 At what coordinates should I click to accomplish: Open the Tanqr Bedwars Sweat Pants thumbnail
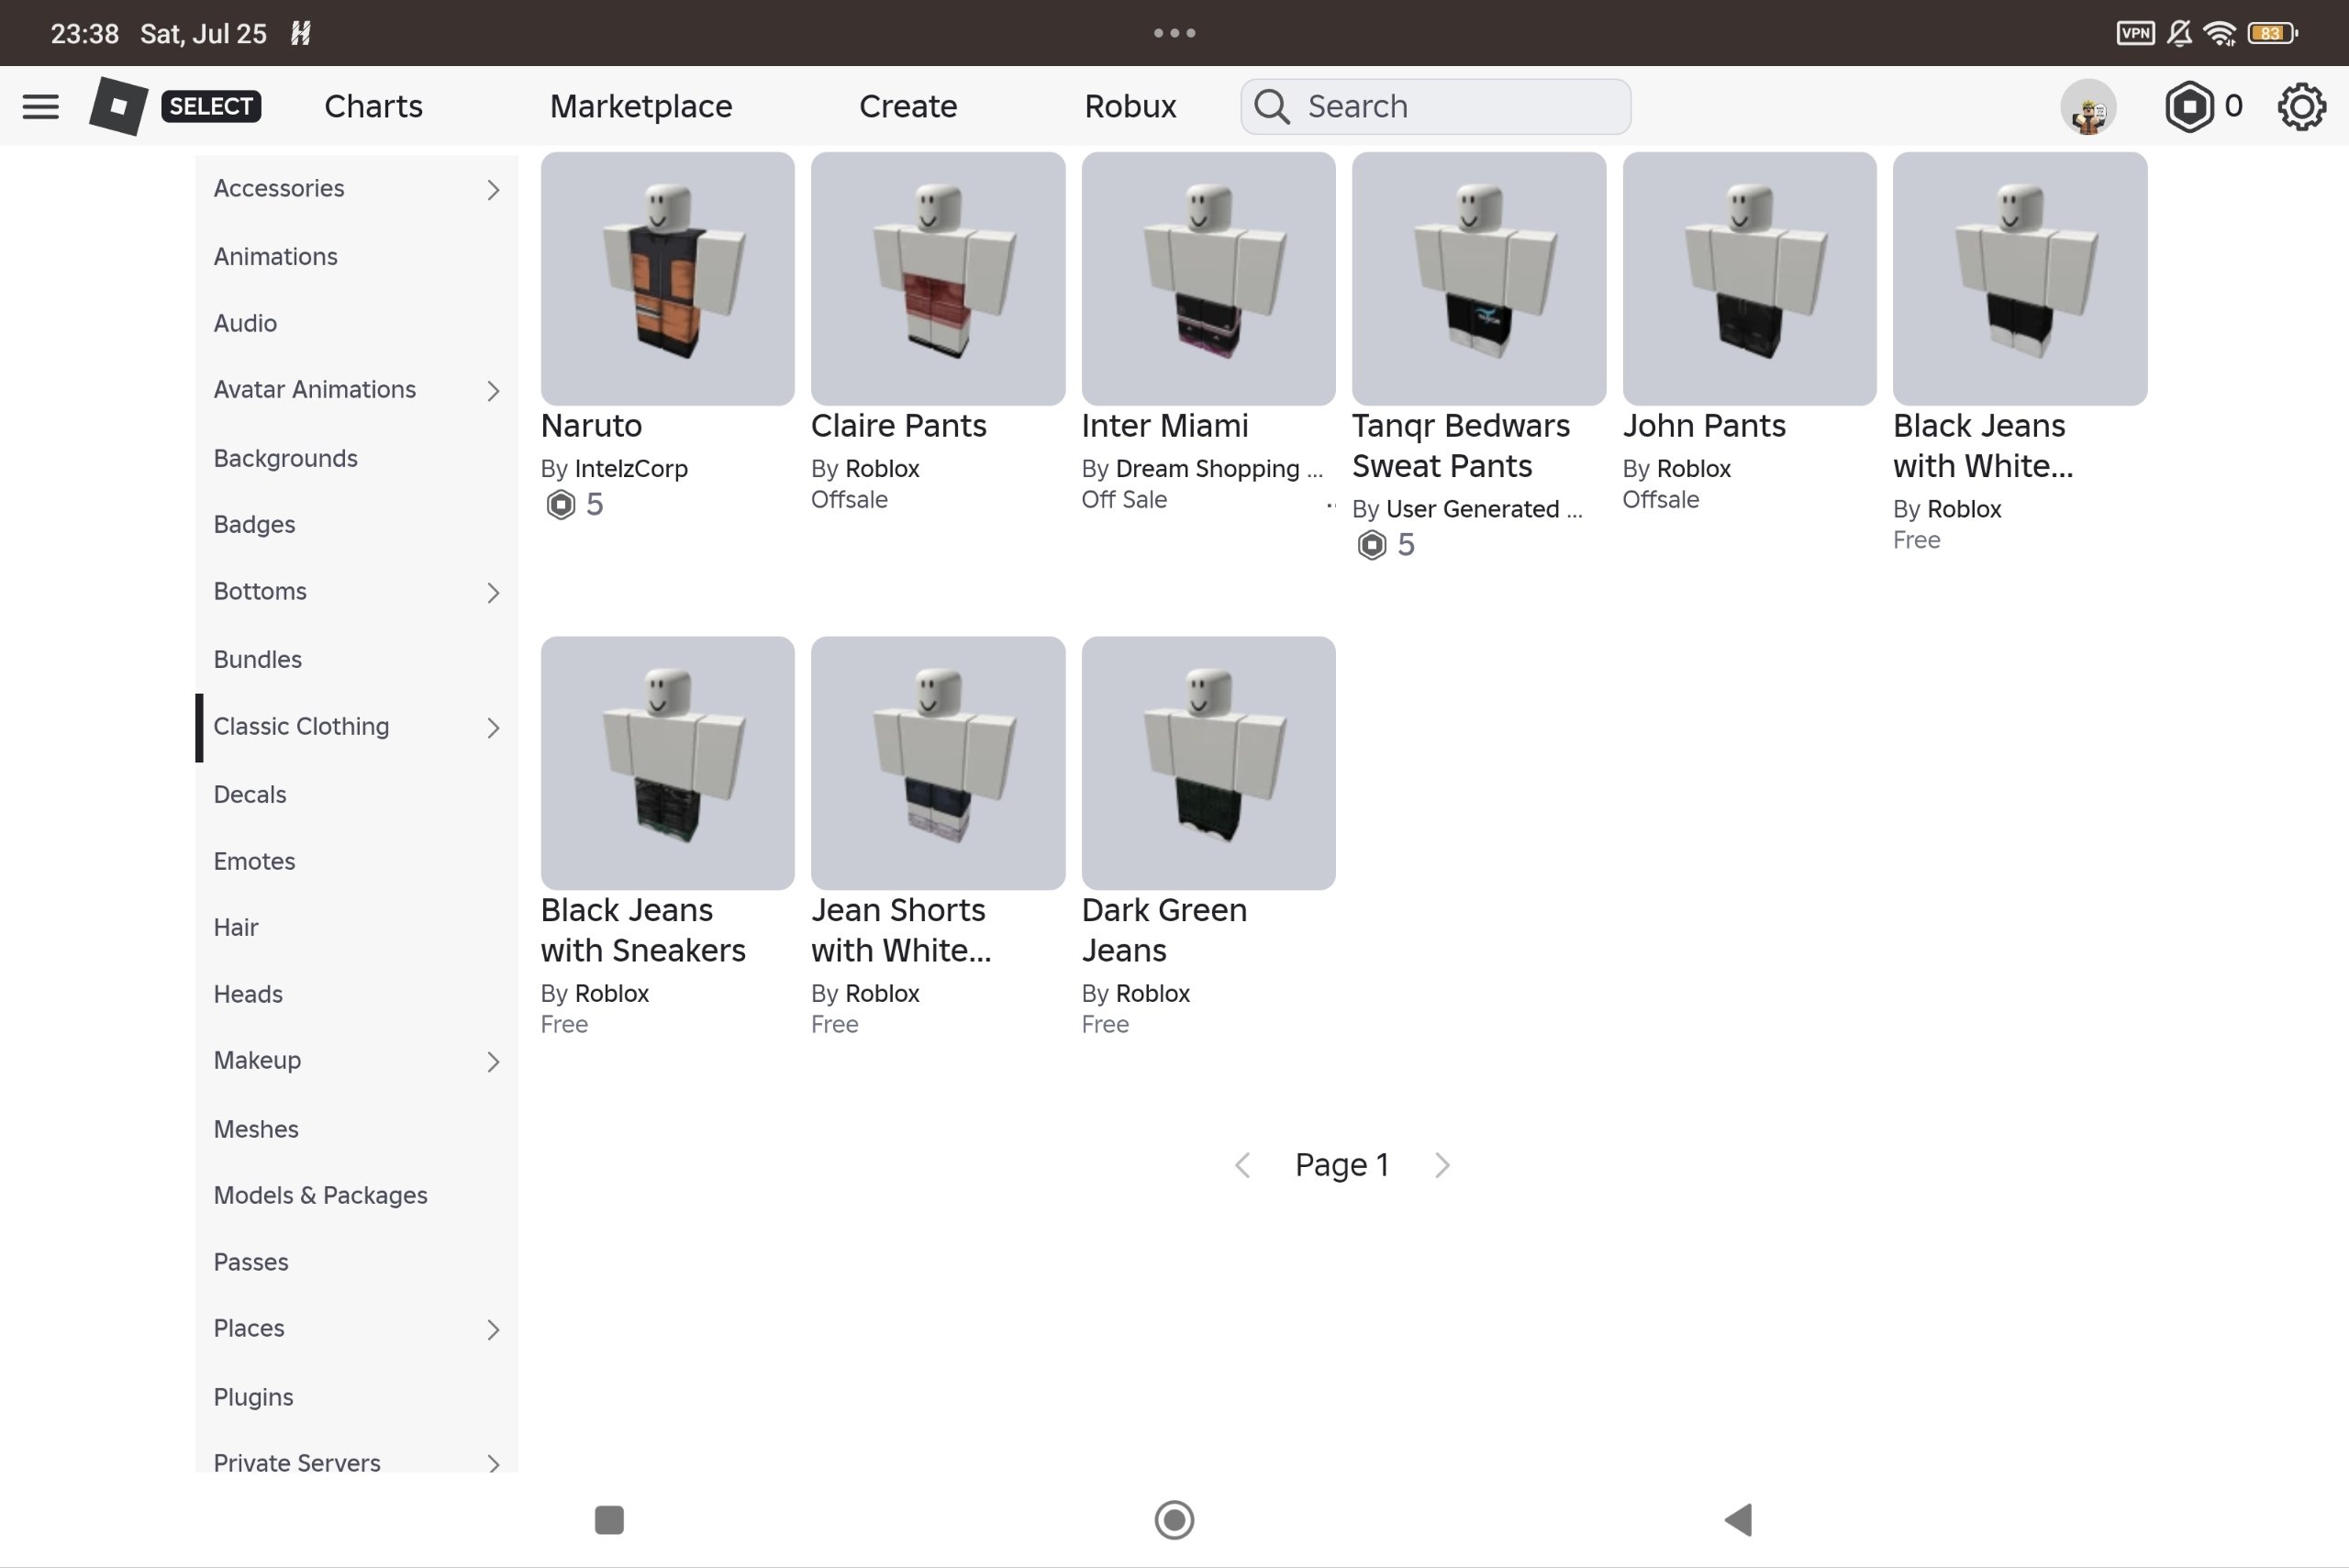coord(1478,279)
